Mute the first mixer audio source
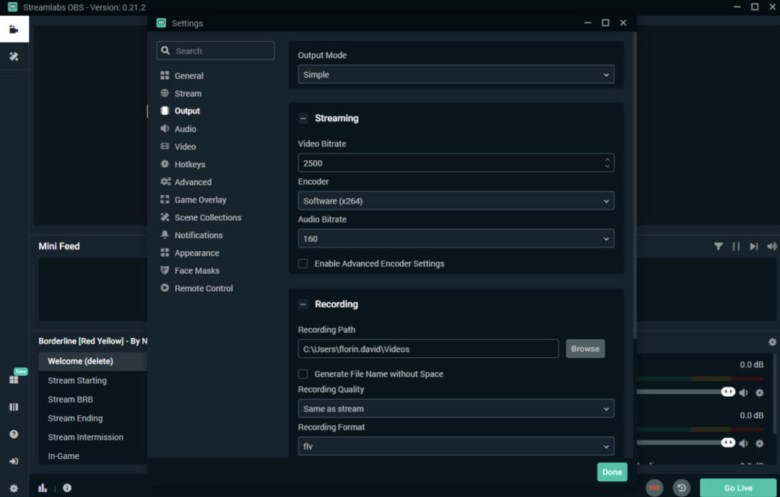The width and height of the screenshot is (780, 497). [743, 393]
